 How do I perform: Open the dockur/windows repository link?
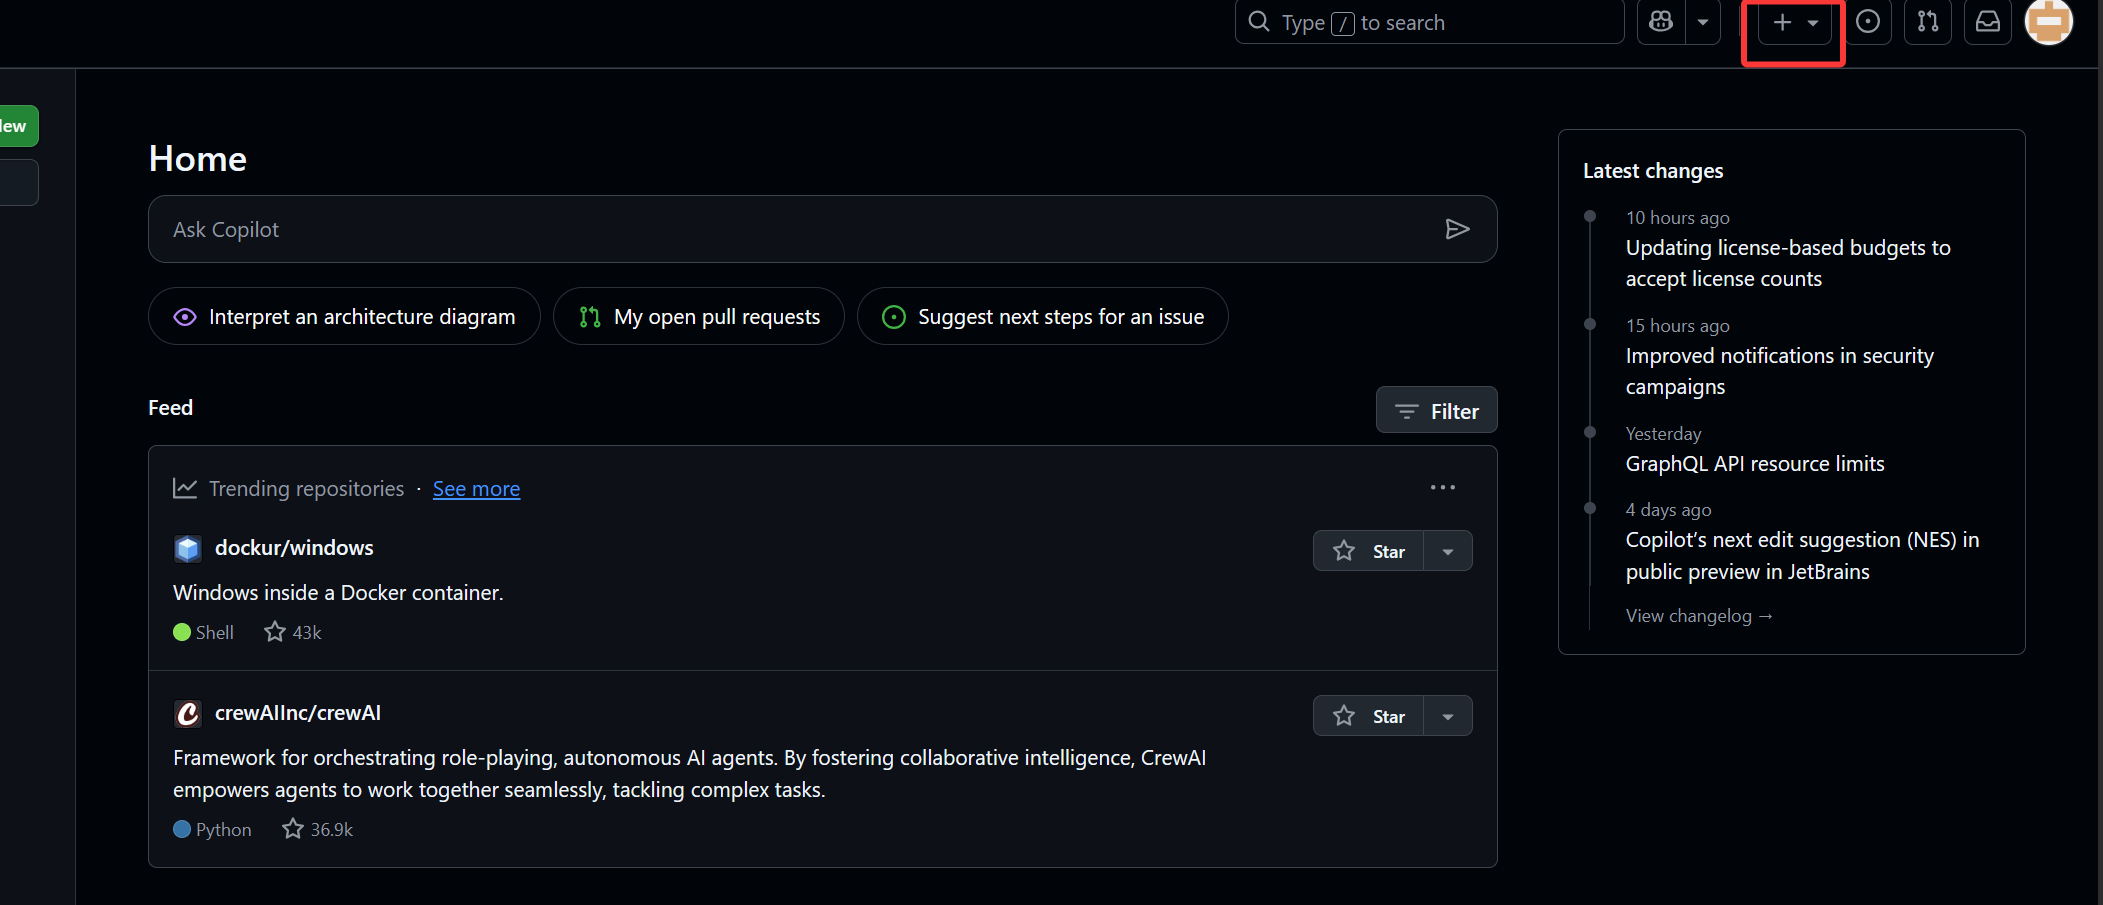tap(294, 547)
